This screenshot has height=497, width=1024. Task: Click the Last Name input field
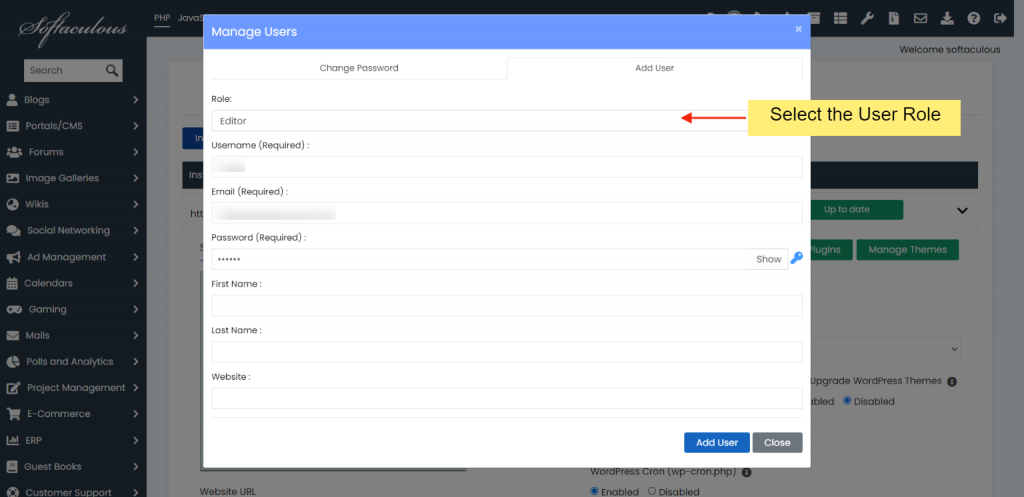[507, 352]
